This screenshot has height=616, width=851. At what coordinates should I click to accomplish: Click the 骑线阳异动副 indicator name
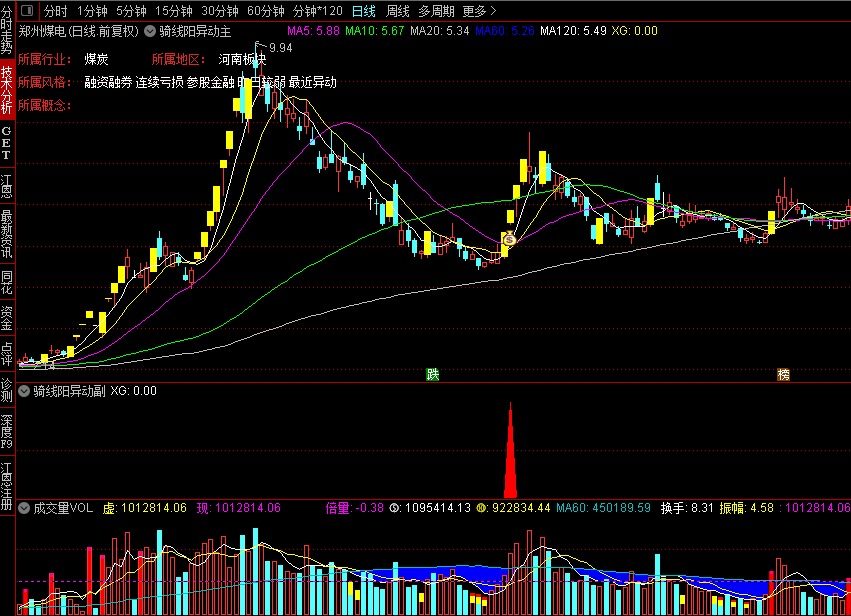coord(69,391)
